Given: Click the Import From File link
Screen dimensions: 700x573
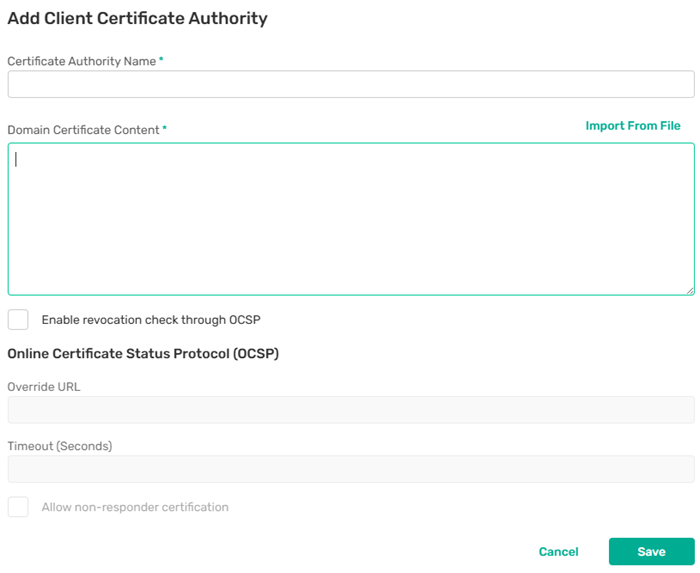Looking at the screenshot, I should coord(632,126).
